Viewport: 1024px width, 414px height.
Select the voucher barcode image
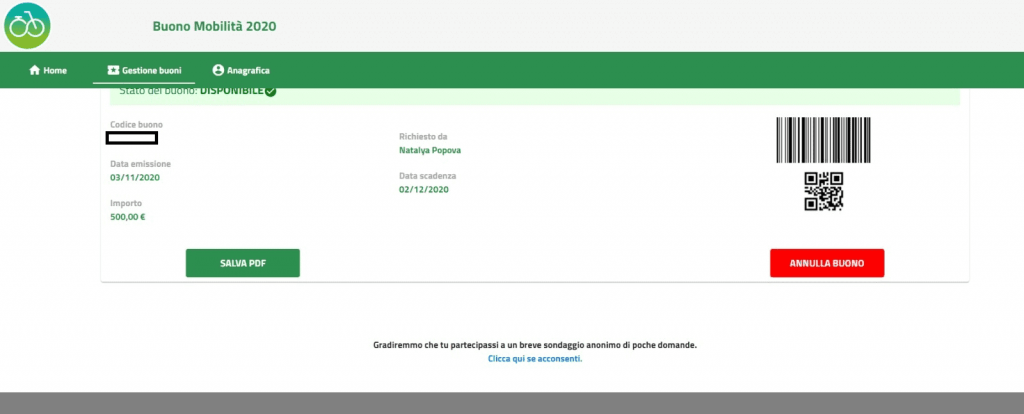click(823, 140)
